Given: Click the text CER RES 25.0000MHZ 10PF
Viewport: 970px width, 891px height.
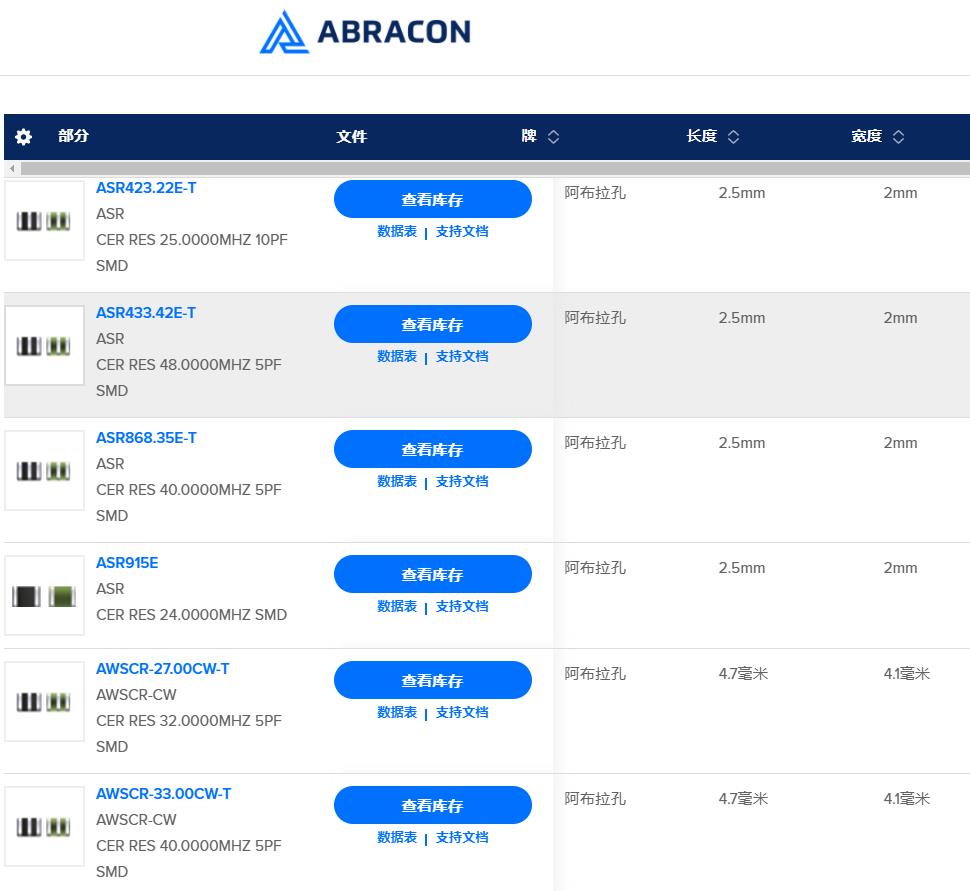Looking at the screenshot, I should tap(192, 239).
